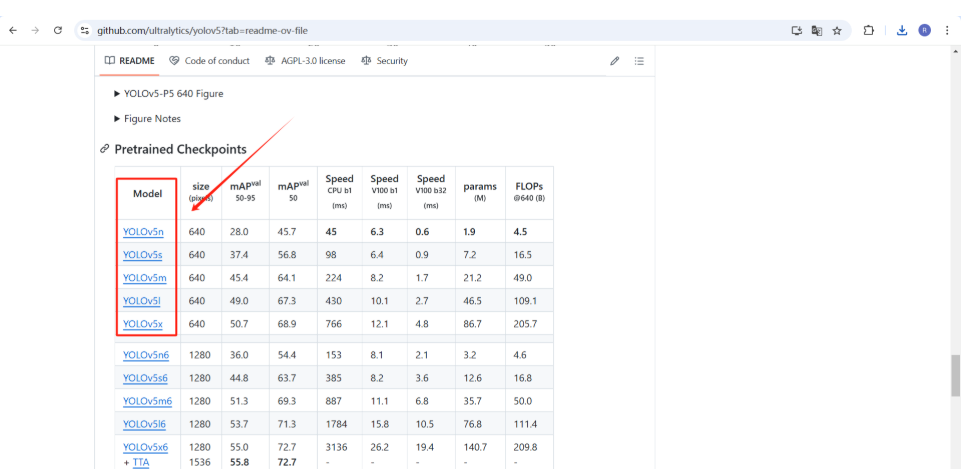This screenshot has width=965, height=469.
Task: Click the Speed CPU b1 column header
Action: pos(340,191)
